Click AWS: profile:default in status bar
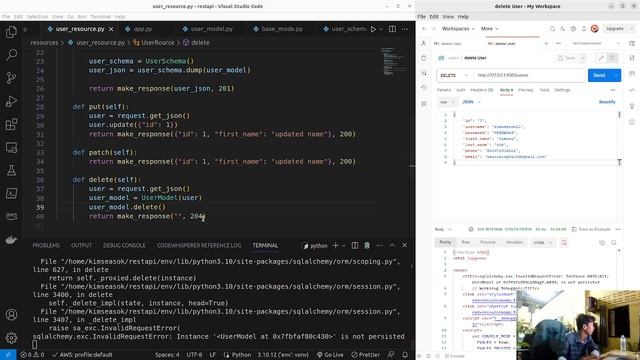The width and height of the screenshot is (640, 360). pyautogui.click(x=82, y=355)
